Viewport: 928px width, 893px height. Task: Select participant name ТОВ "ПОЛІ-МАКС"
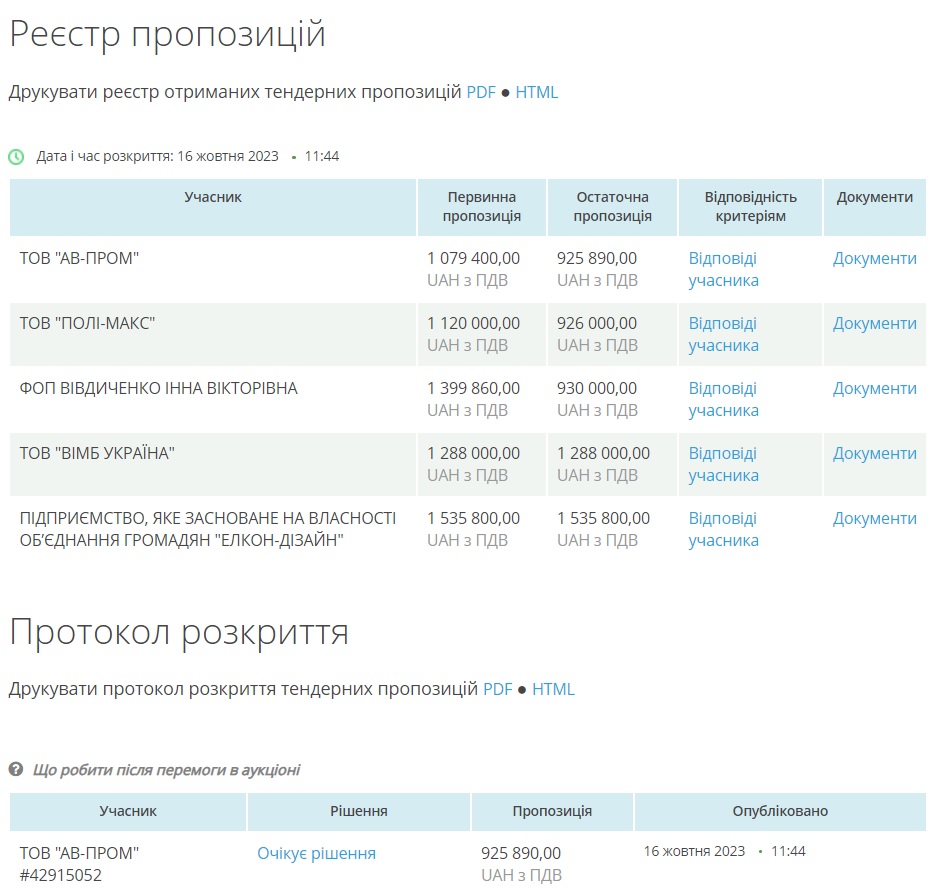(x=87, y=324)
